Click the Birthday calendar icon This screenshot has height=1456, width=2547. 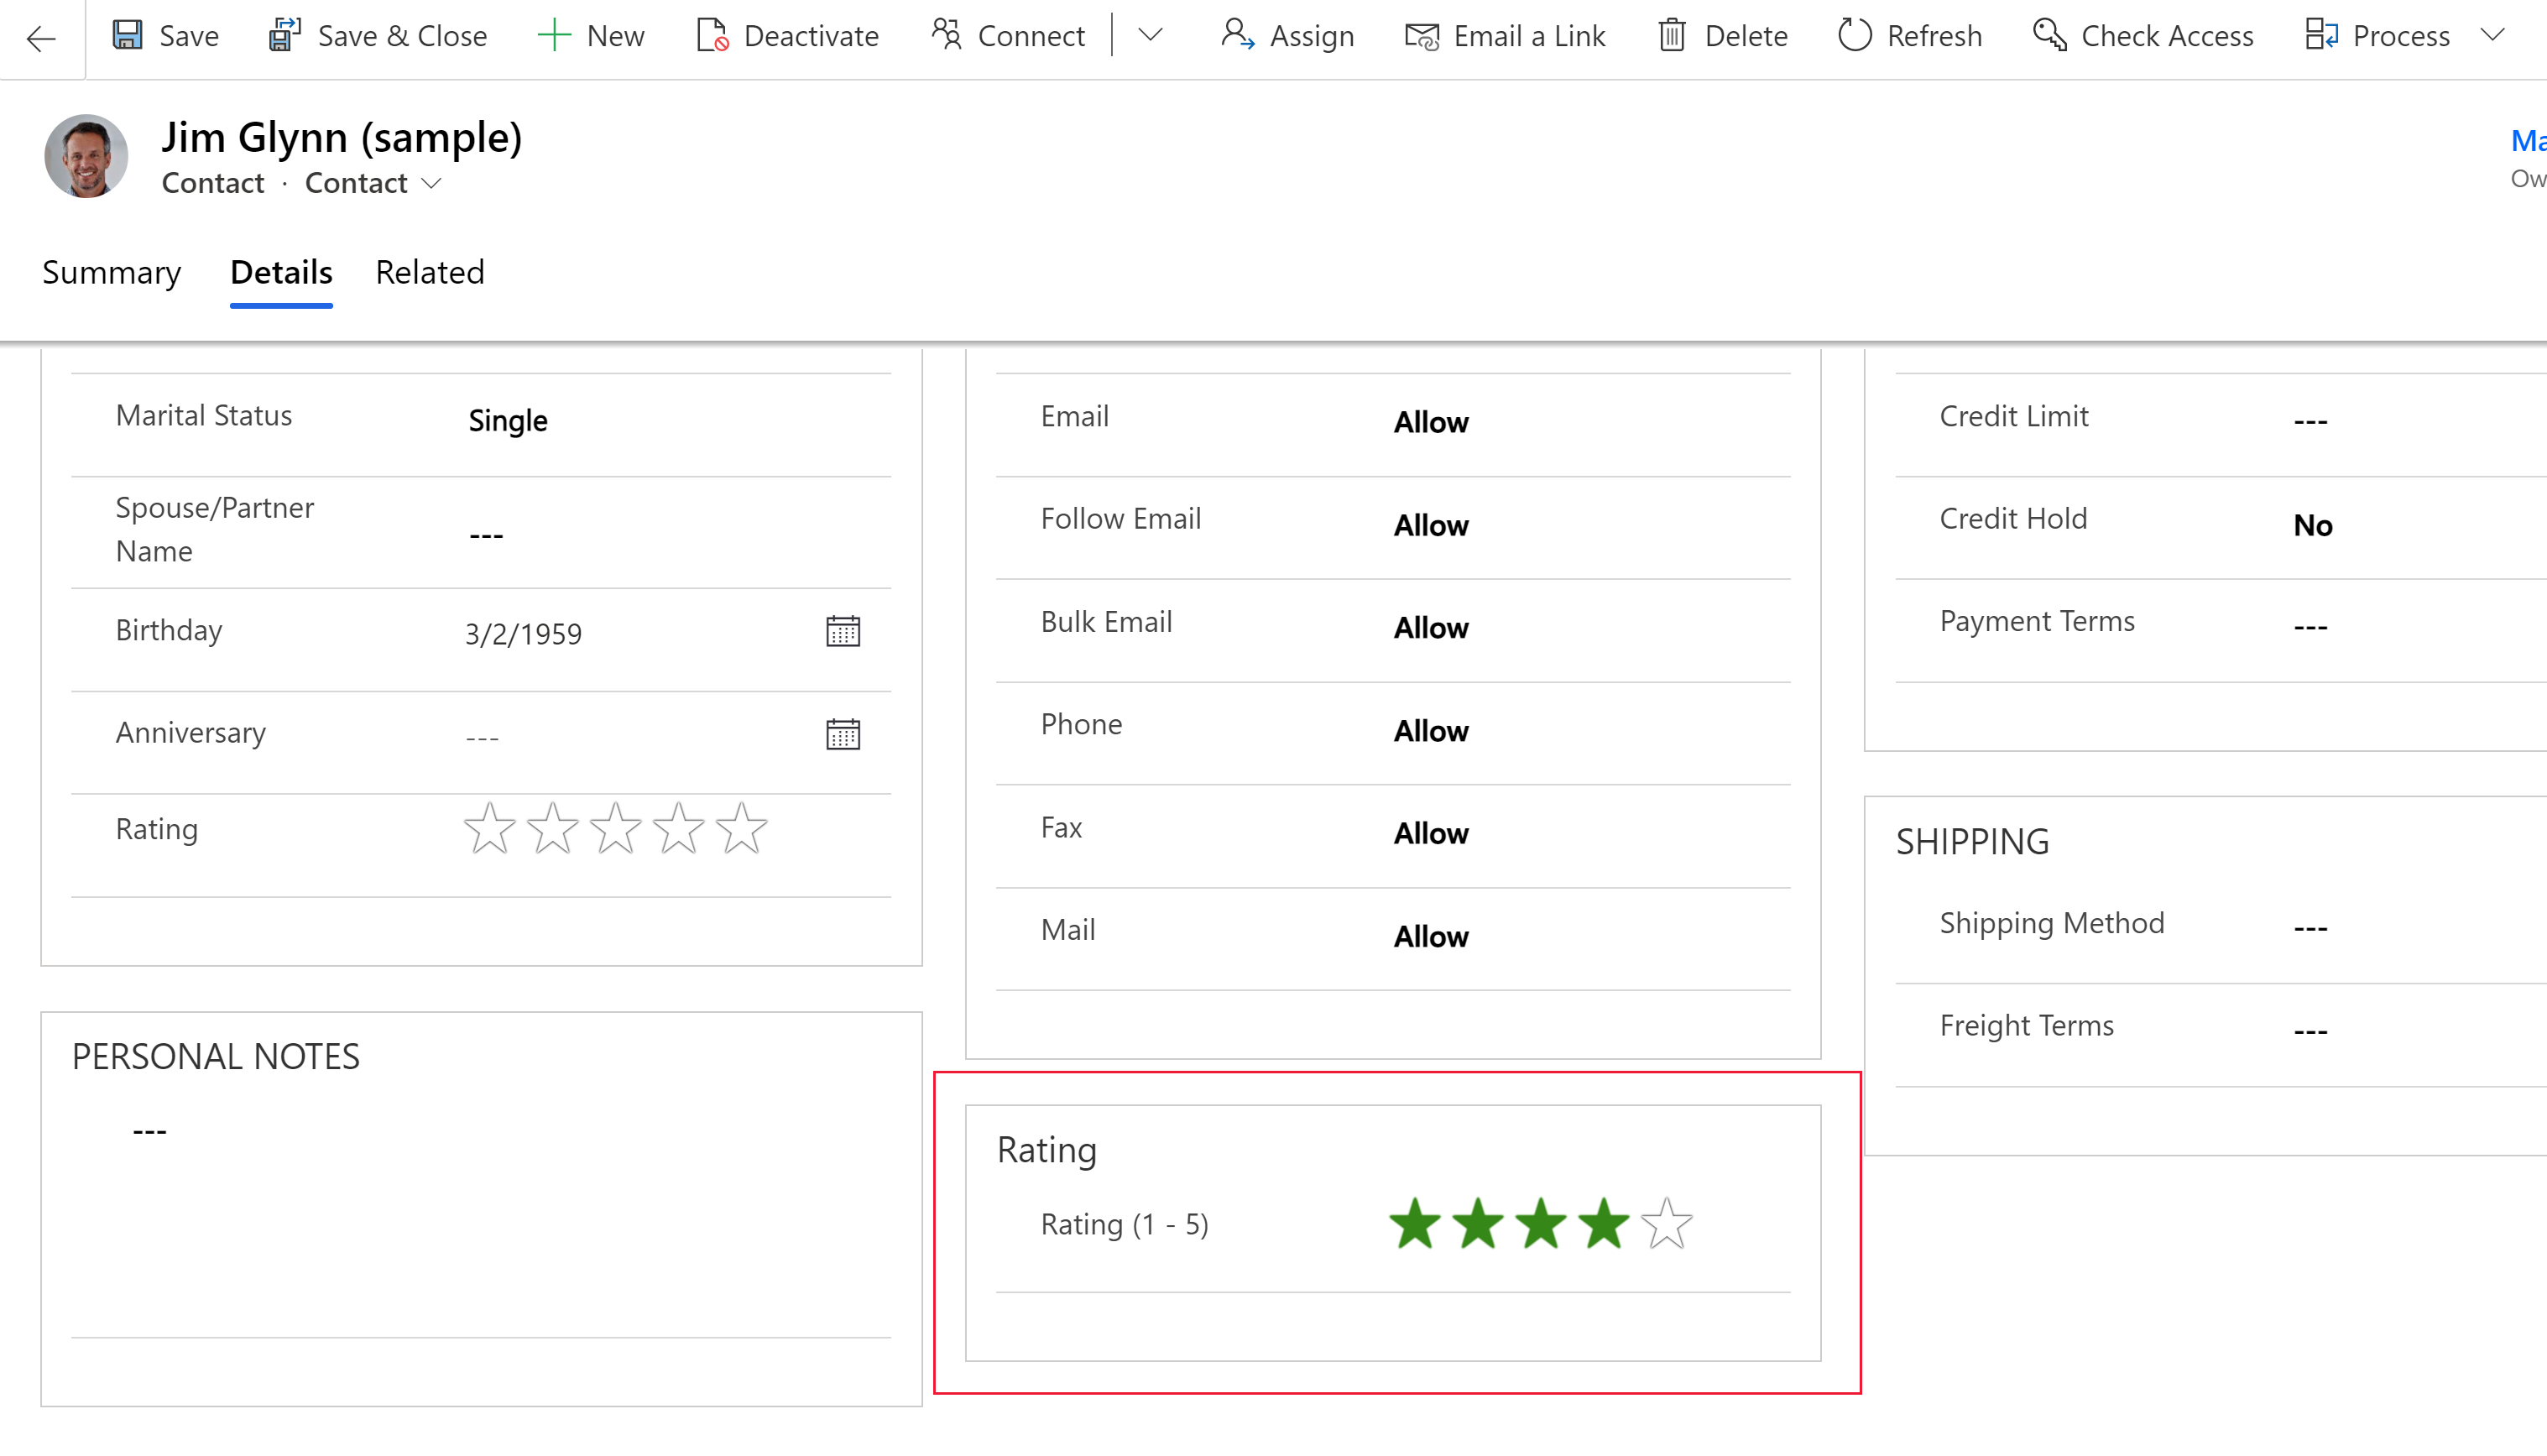pyautogui.click(x=843, y=632)
